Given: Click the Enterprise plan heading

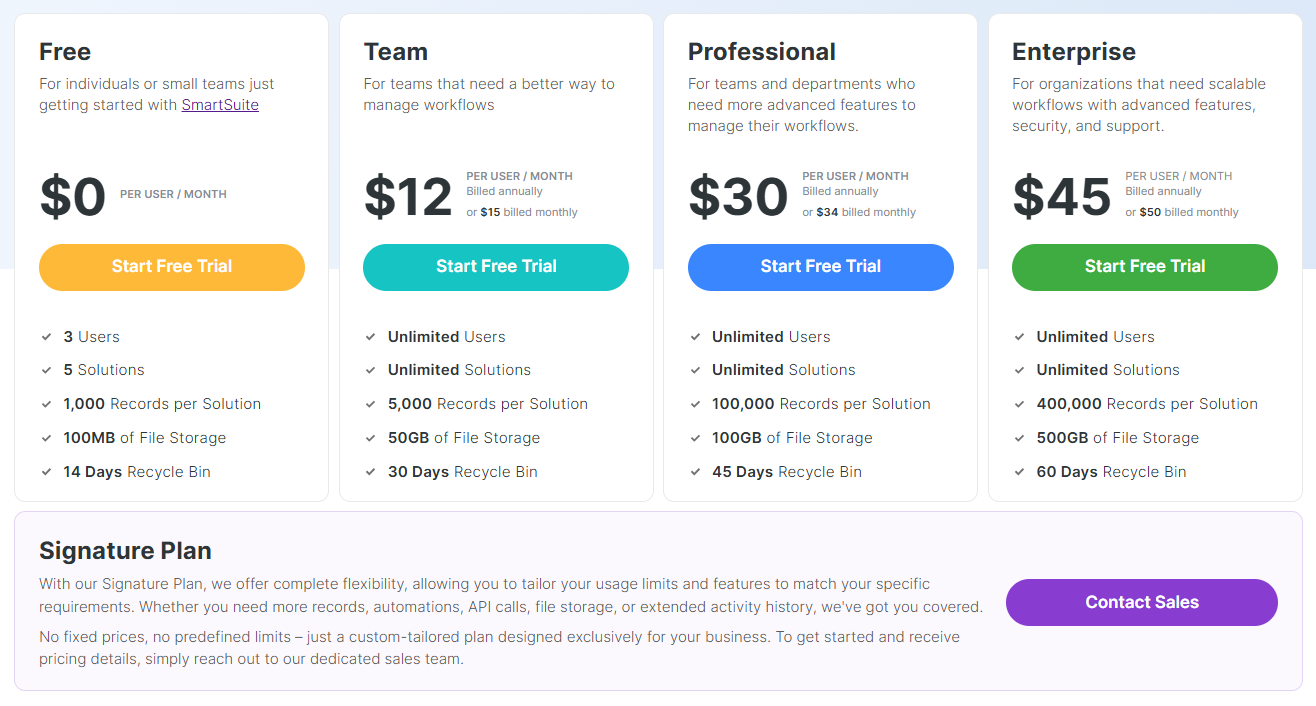Looking at the screenshot, I should tap(1073, 52).
